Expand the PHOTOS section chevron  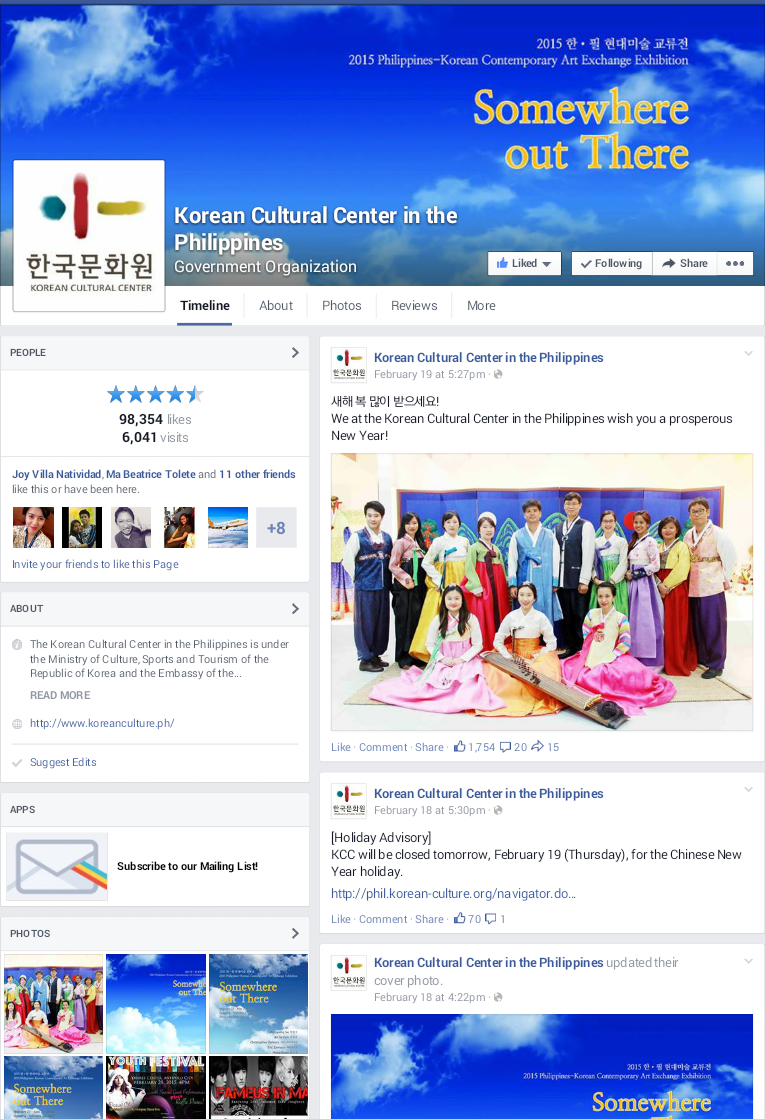click(295, 933)
